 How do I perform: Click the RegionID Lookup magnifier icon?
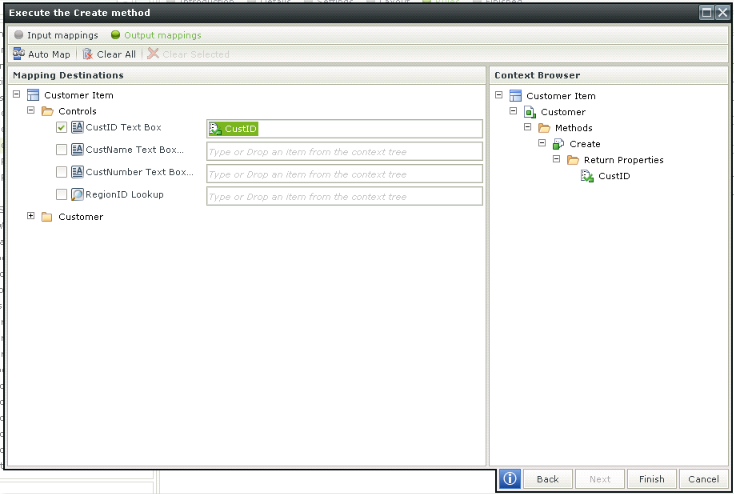pyautogui.click(x=77, y=194)
